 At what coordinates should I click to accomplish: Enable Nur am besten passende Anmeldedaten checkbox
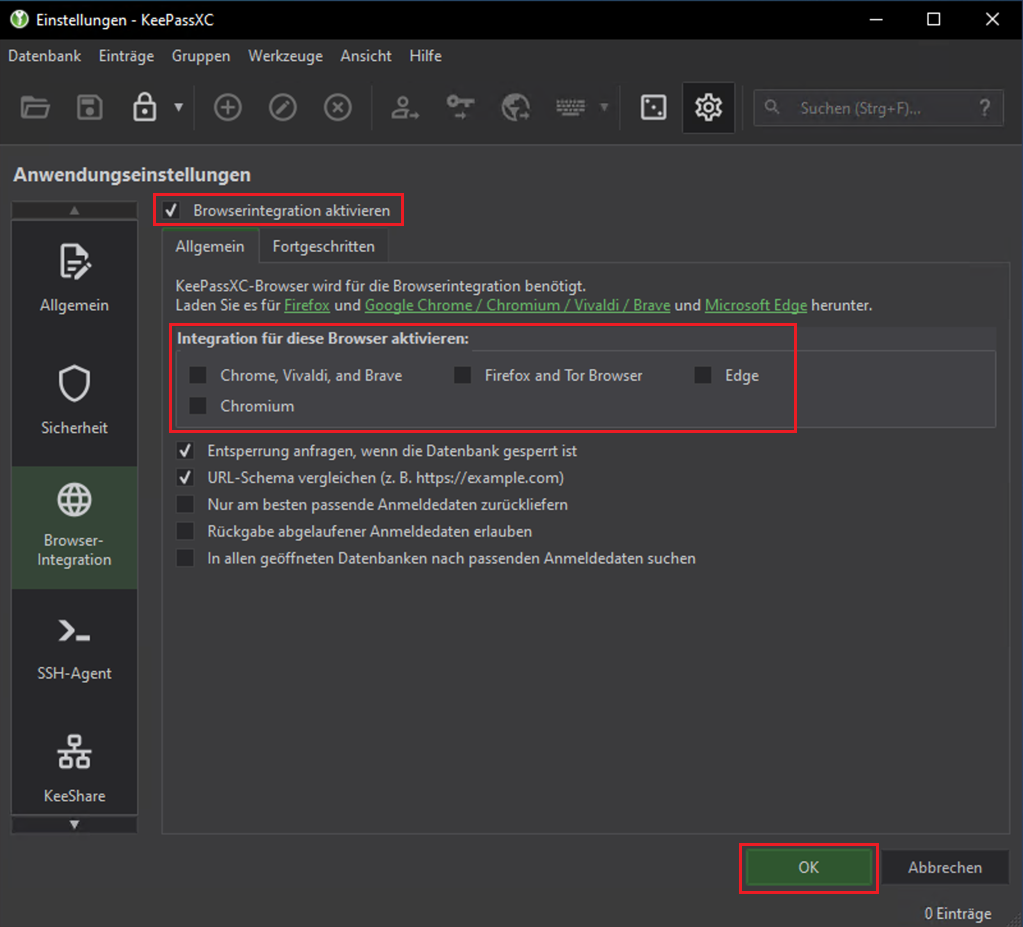tap(185, 504)
